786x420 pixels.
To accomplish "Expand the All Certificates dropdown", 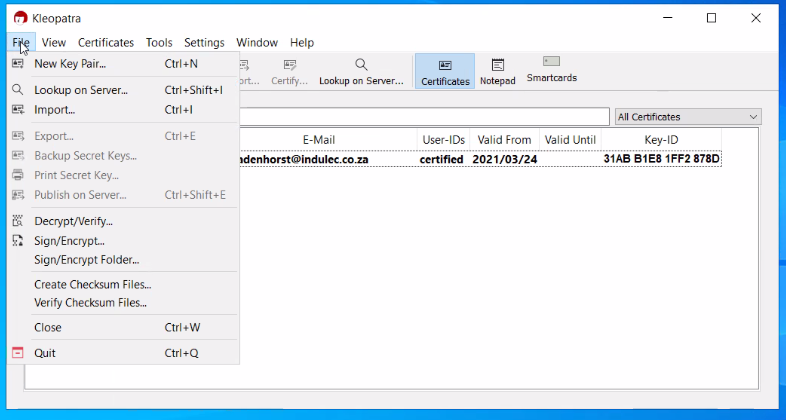I will pos(688,117).
